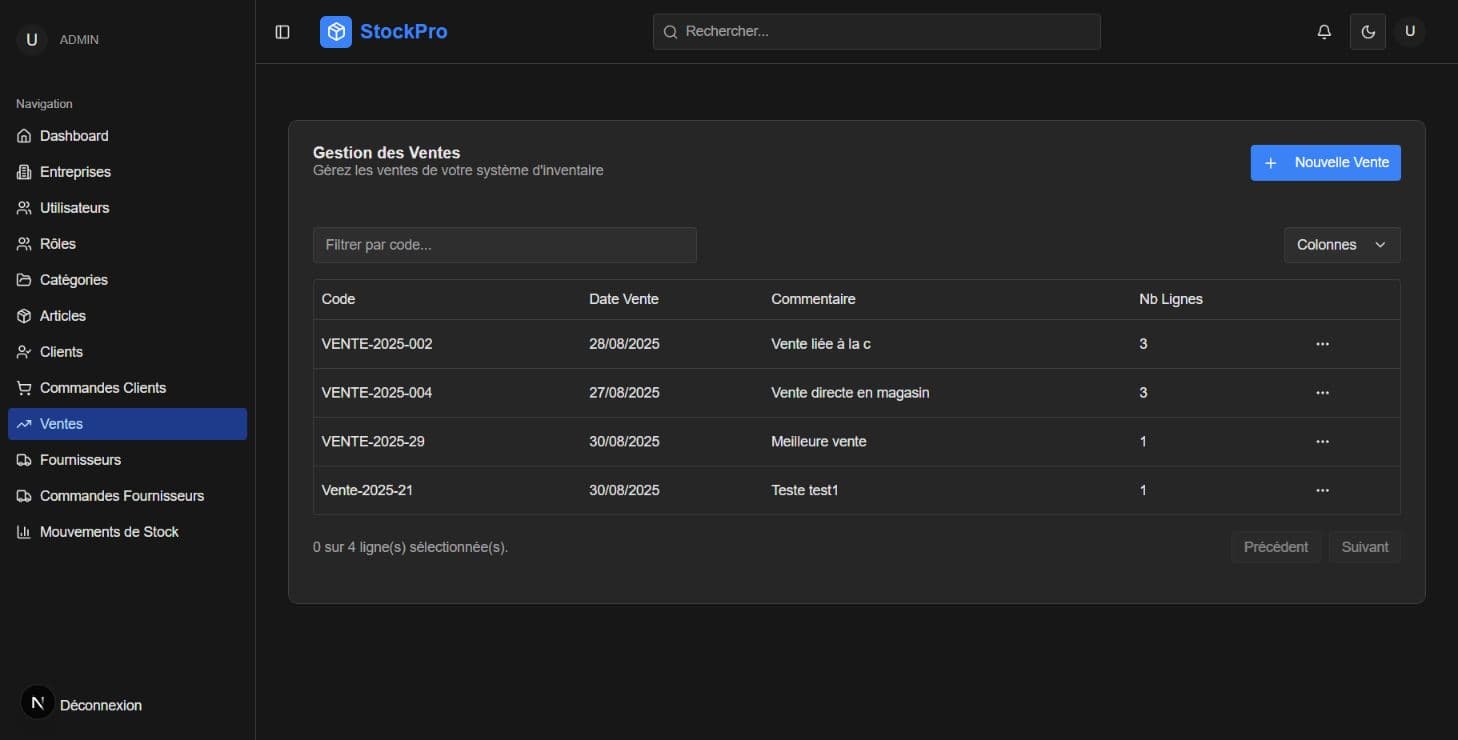Click the Articles package icon
The image size is (1458, 740).
tap(24, 316)
